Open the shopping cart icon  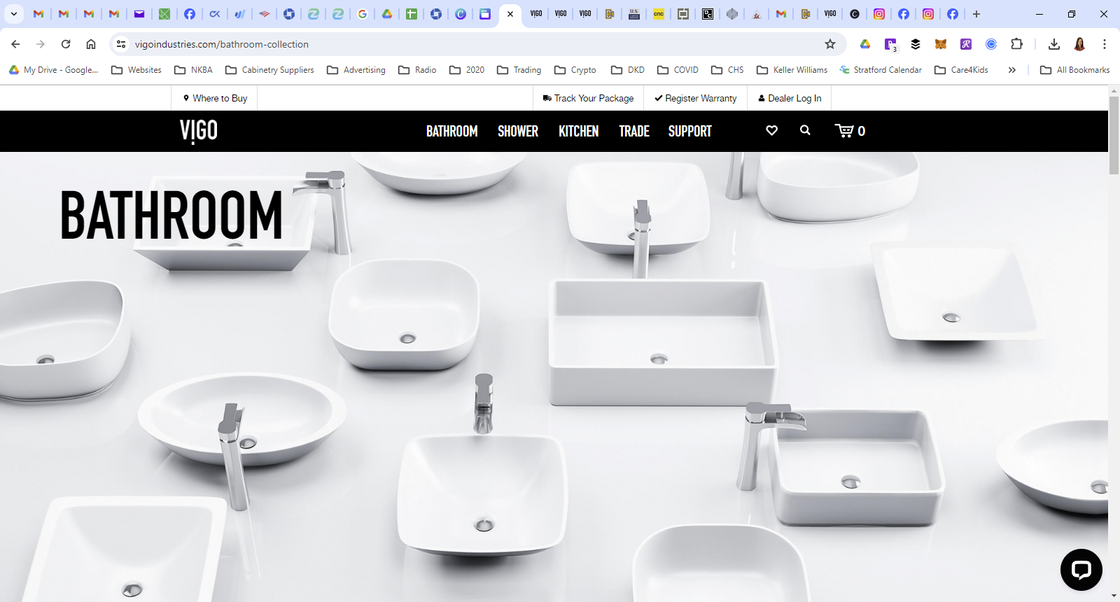click(x=849, y=131)
